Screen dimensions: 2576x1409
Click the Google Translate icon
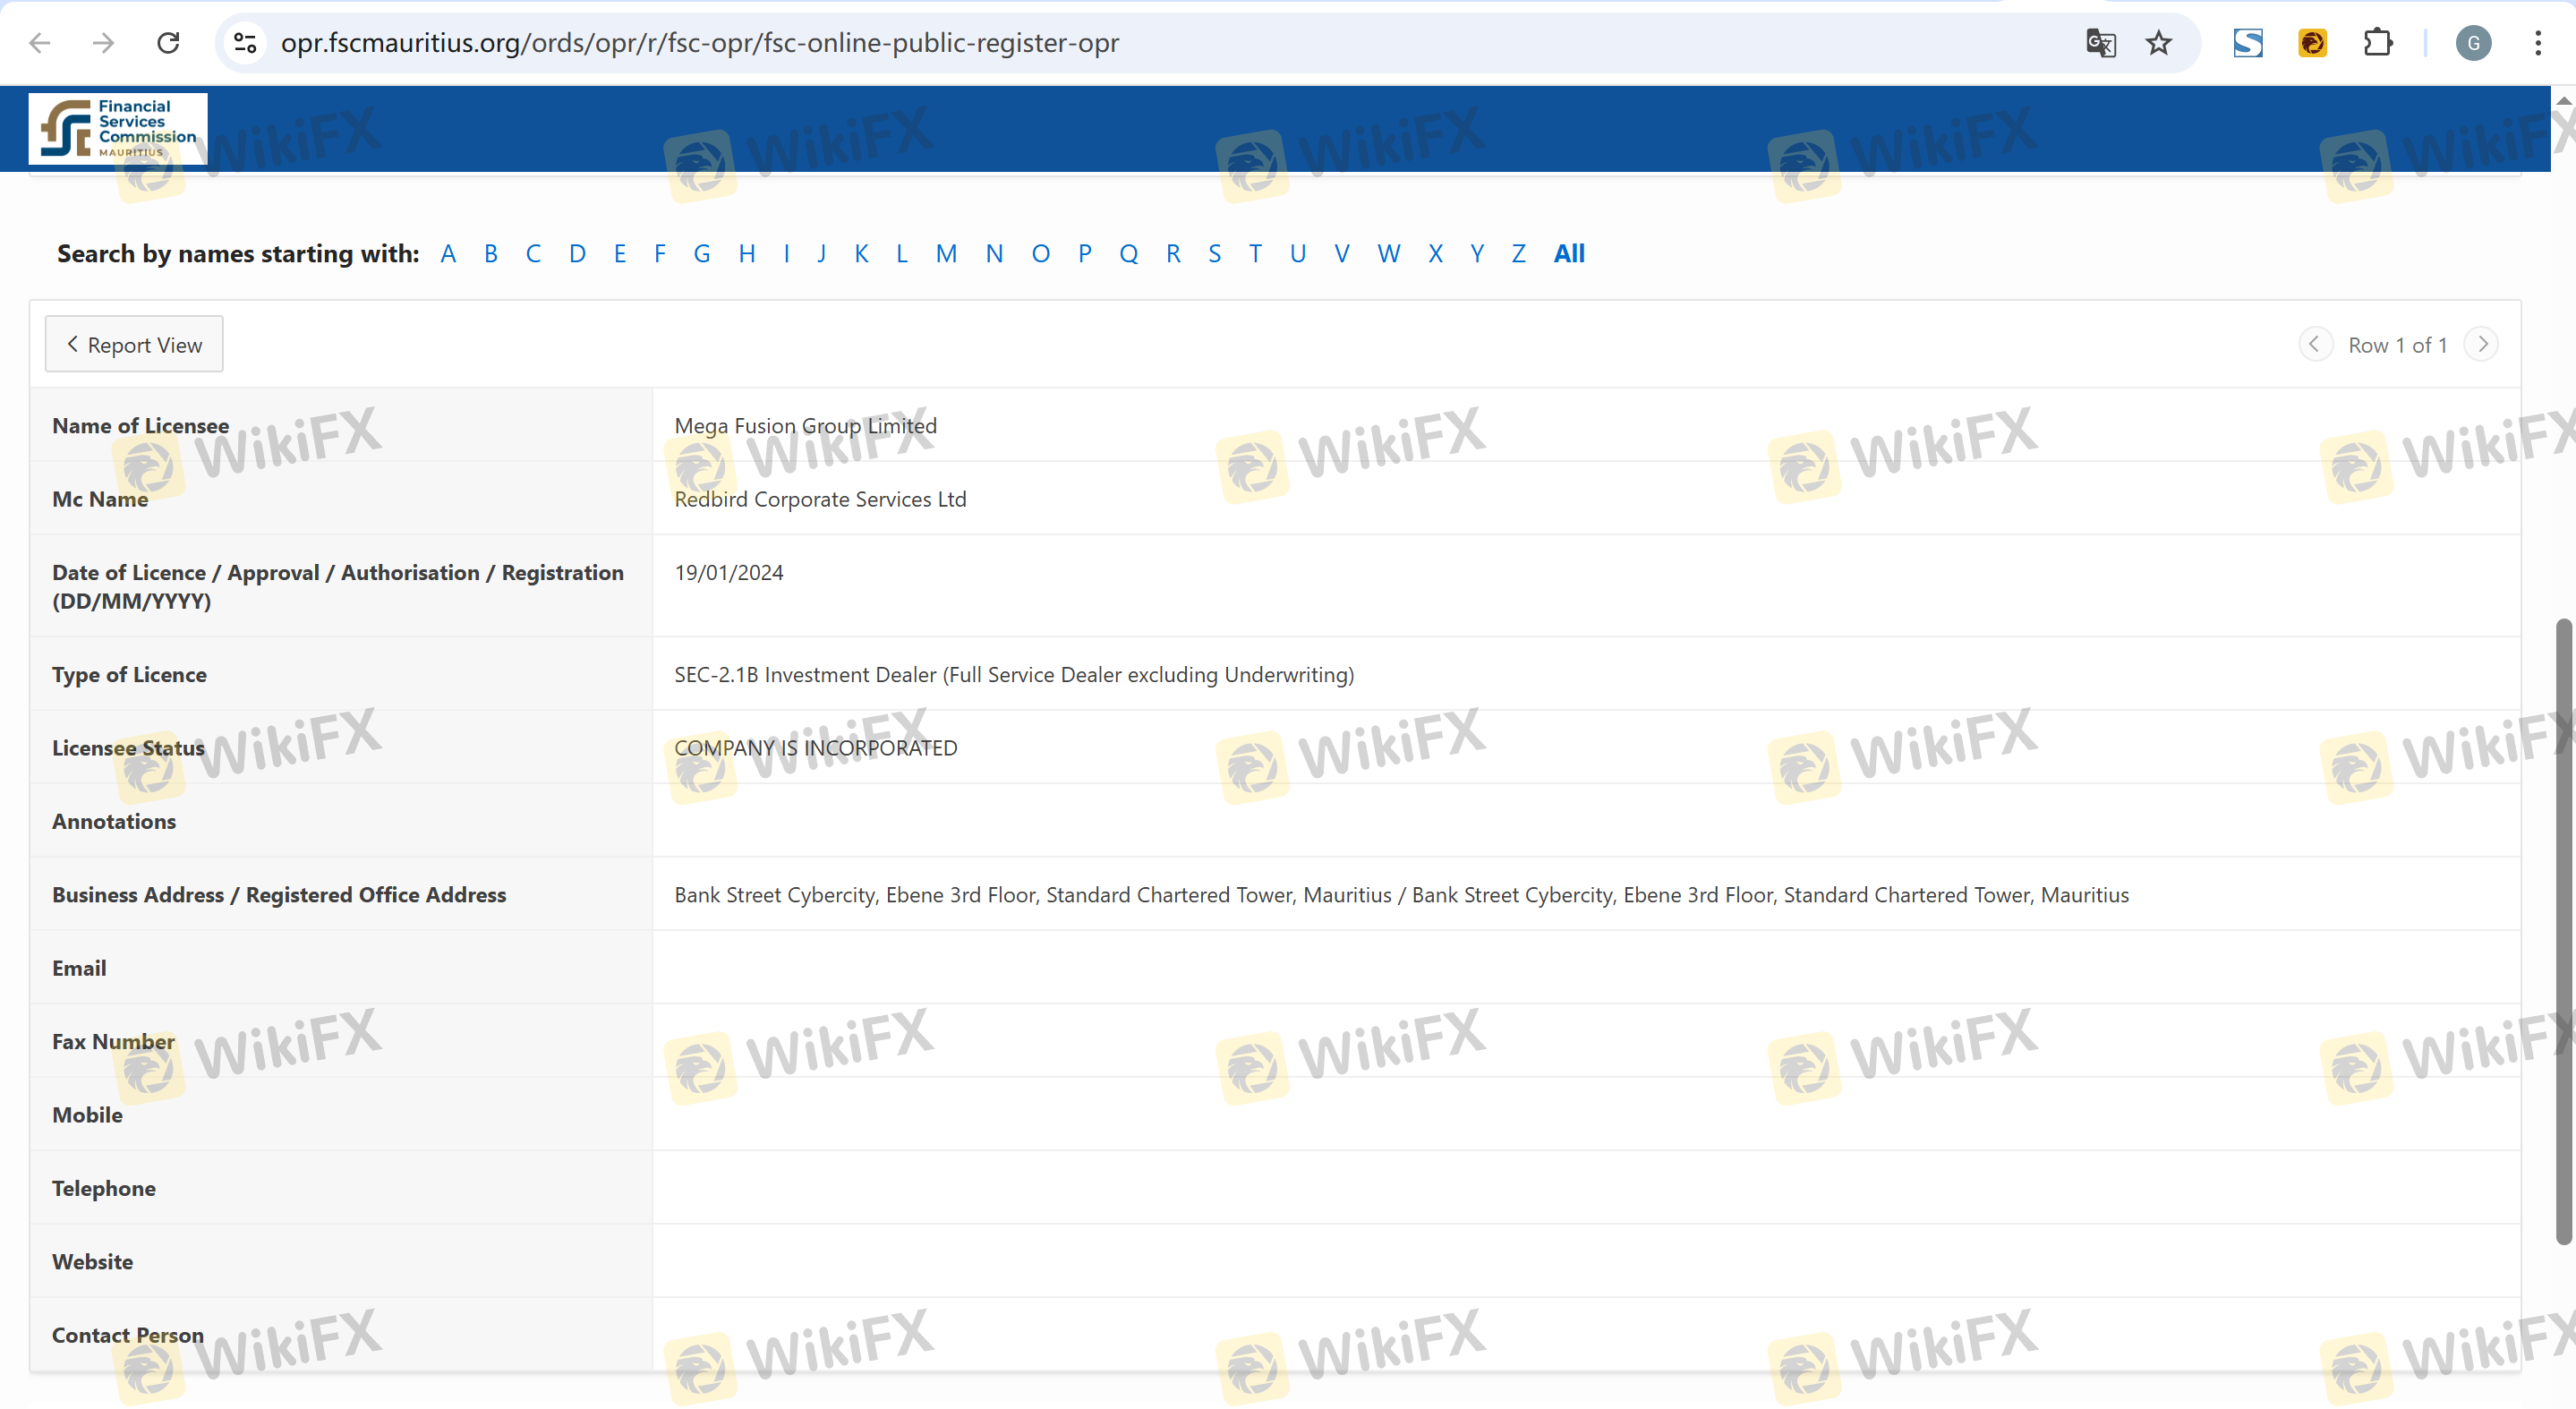point(2100,43)
